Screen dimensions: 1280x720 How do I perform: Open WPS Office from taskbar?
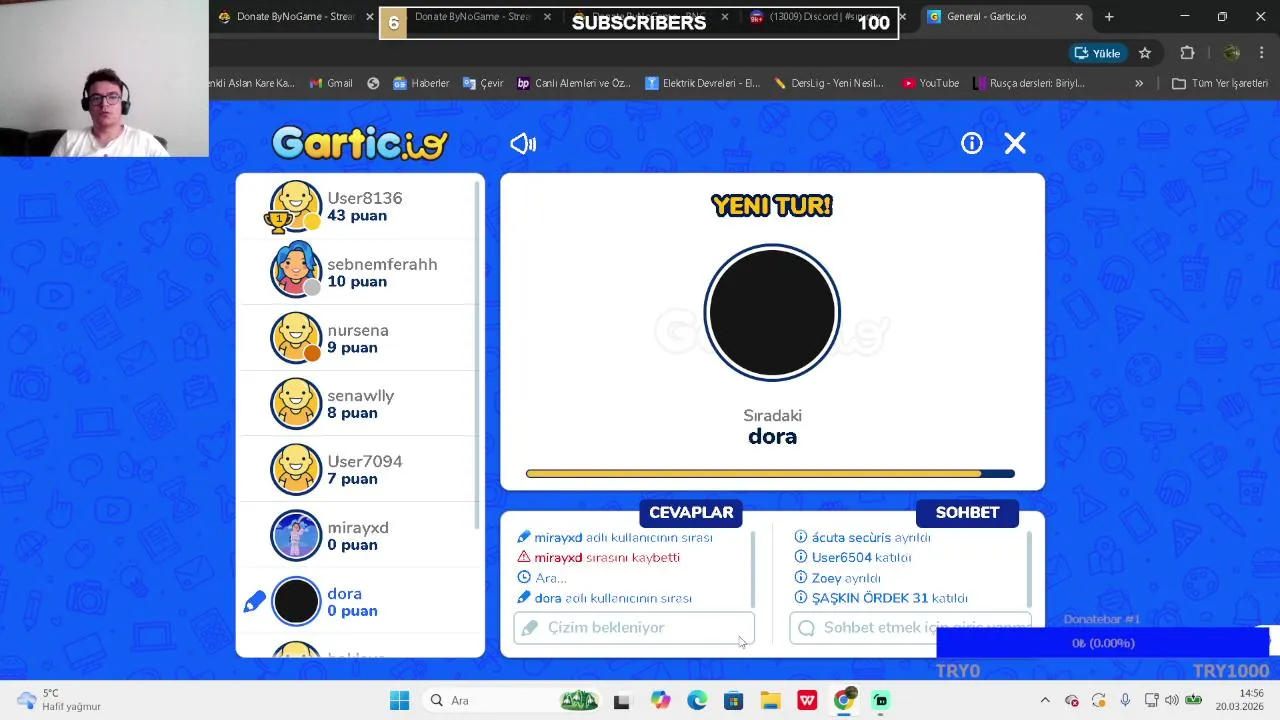click(807, 700)
